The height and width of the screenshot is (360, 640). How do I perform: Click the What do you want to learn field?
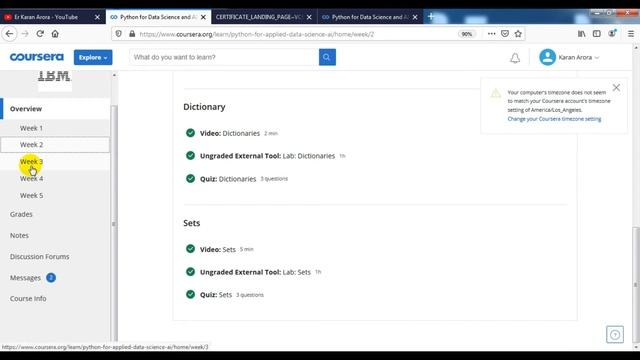pyautogui.click(x=224, y=57)
